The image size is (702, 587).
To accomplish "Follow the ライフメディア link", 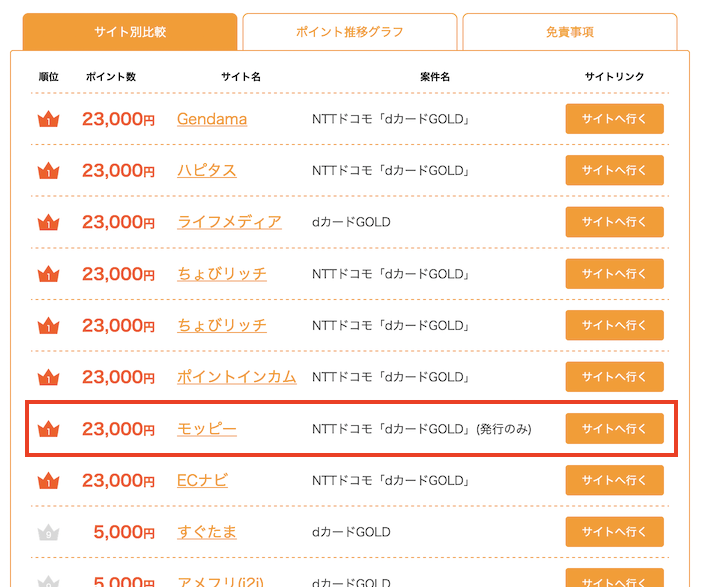I will (229, 222).
